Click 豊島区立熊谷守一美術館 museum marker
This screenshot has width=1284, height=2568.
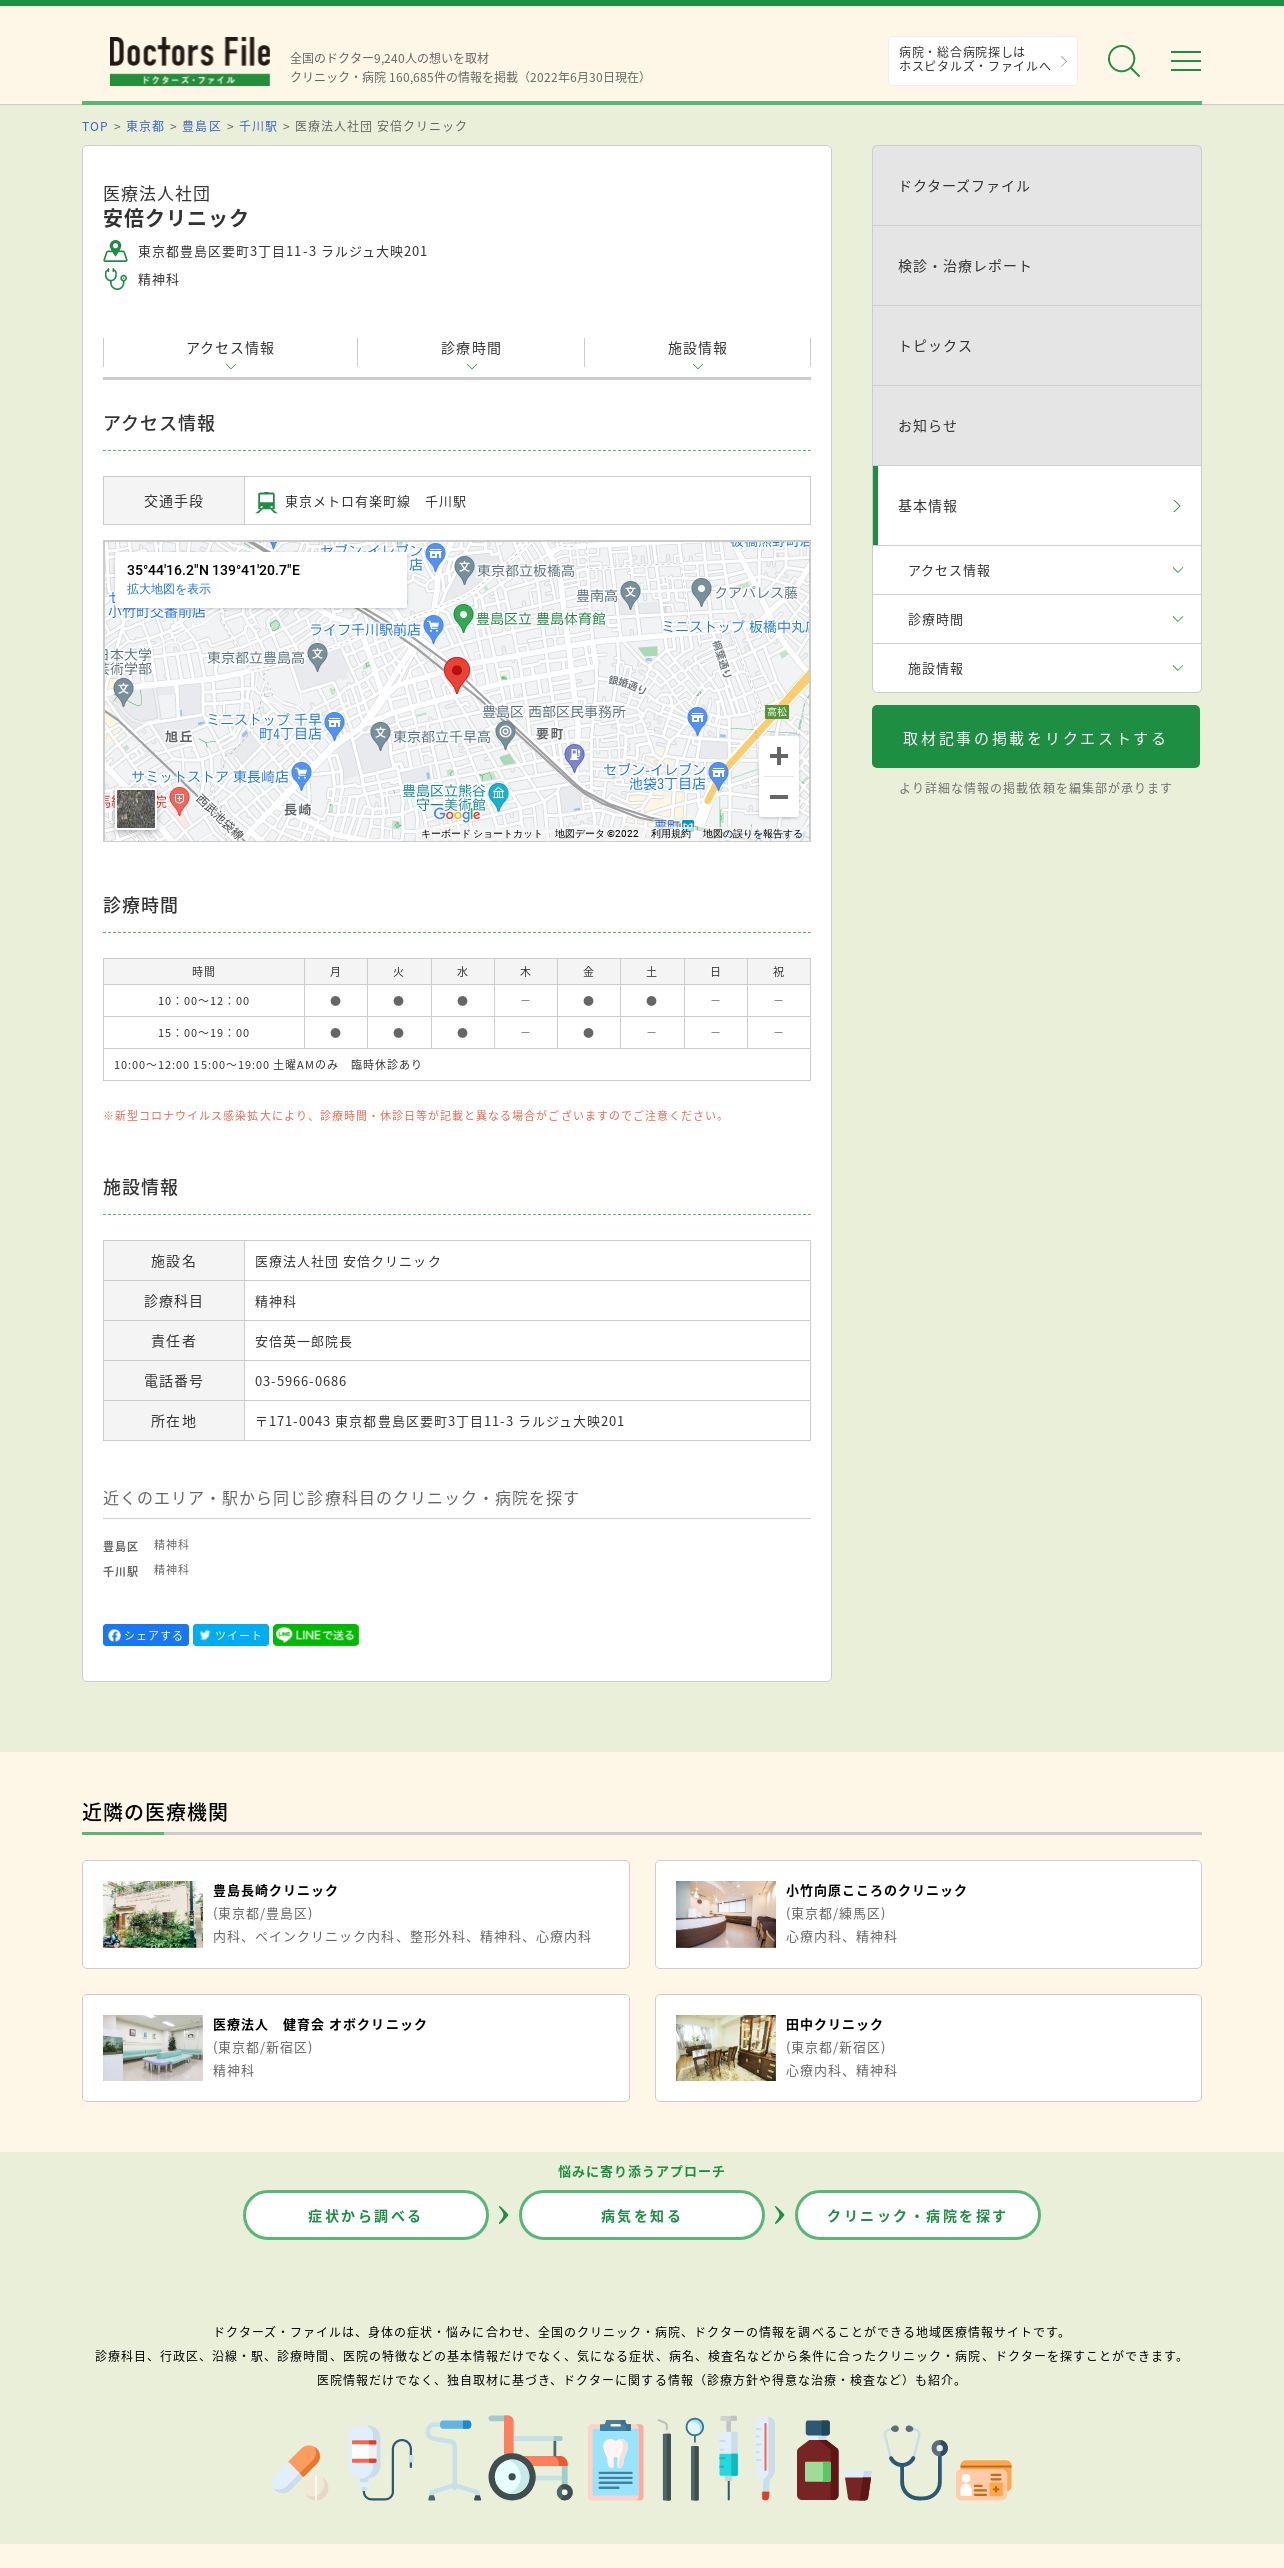(499, 795)
